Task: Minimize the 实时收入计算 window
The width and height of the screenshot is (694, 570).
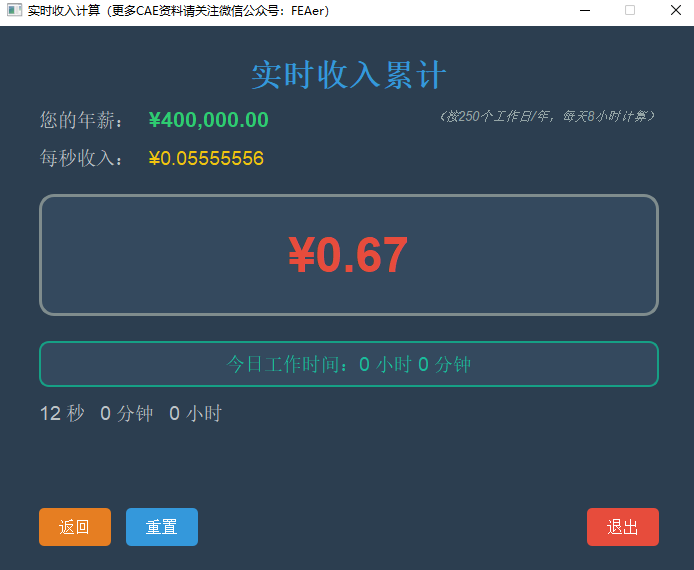Action: [x=584, y=11]
